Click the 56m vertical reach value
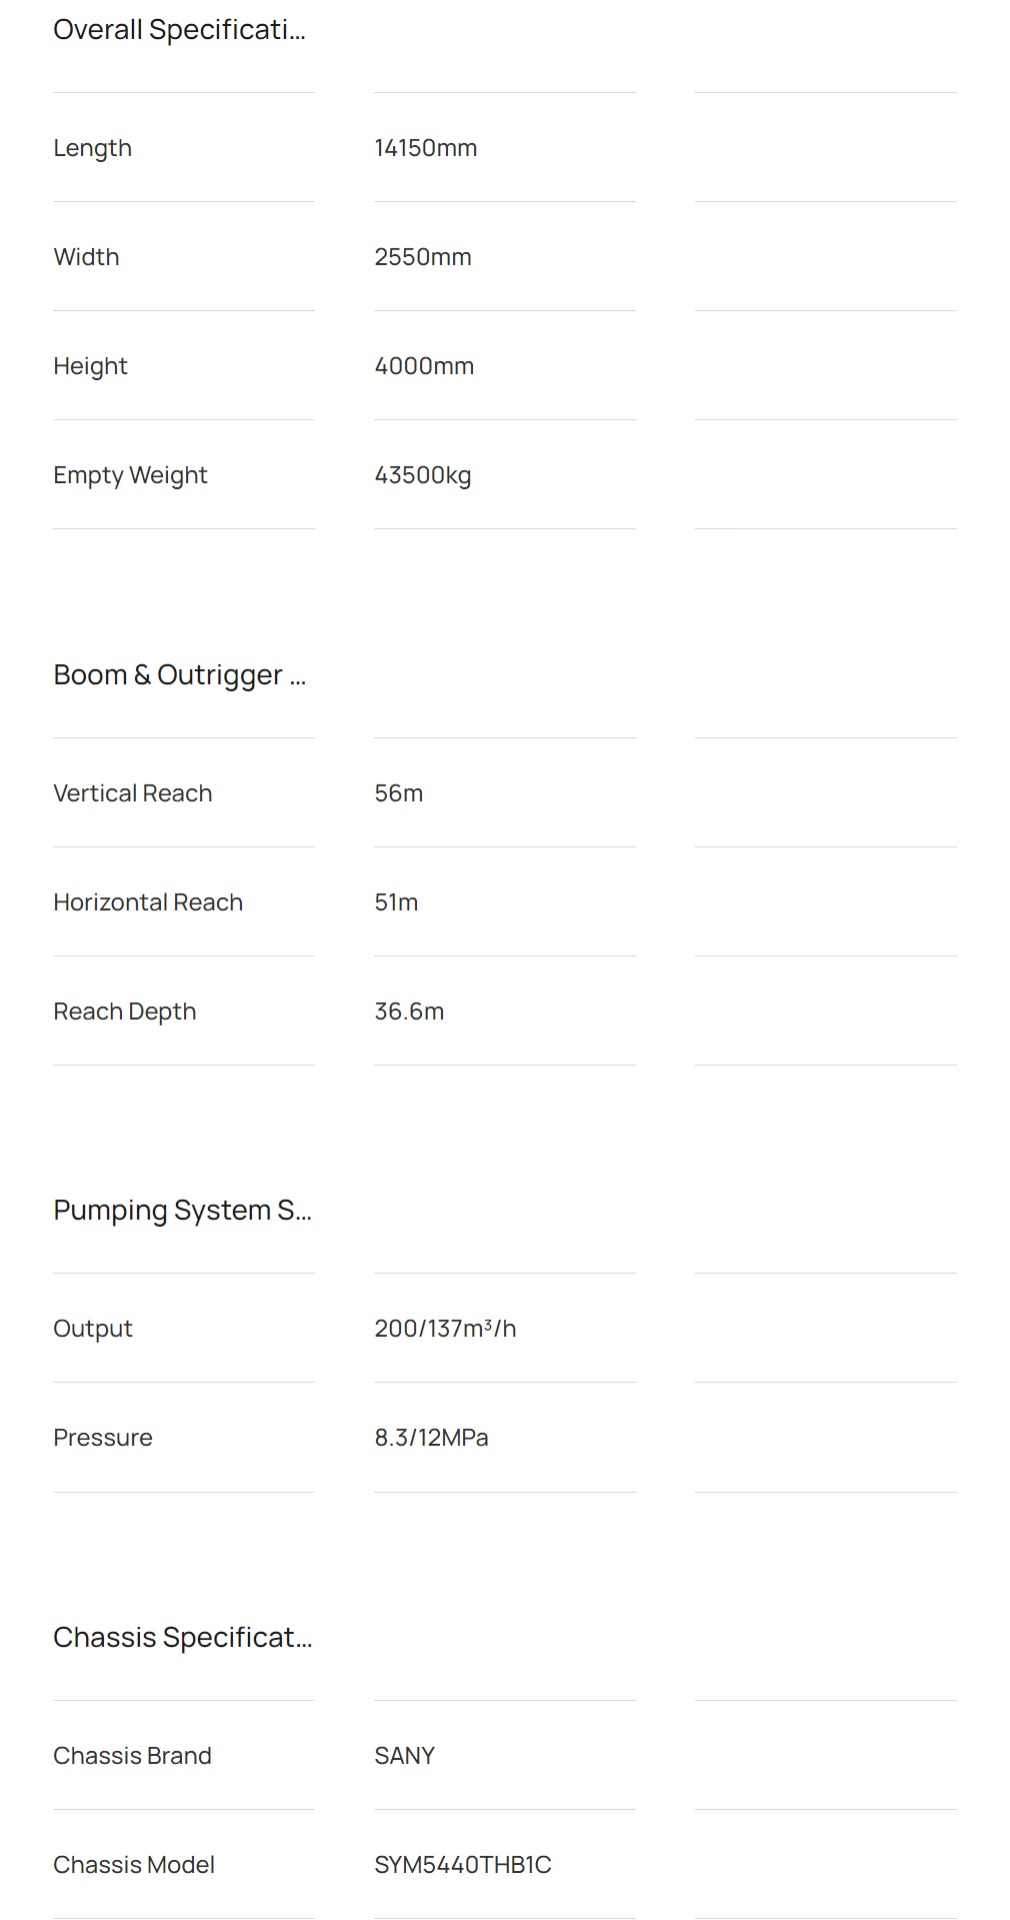The height and width of the screenshot is (1920, 1010). (x=398, y=793)
